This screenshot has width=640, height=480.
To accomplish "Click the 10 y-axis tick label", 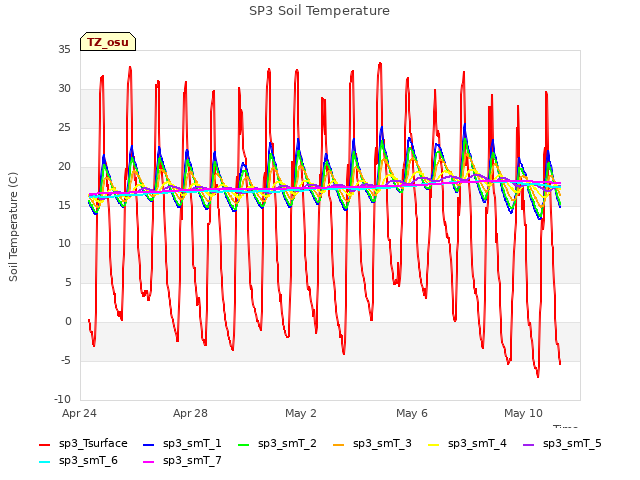I will tap(64, 244).
